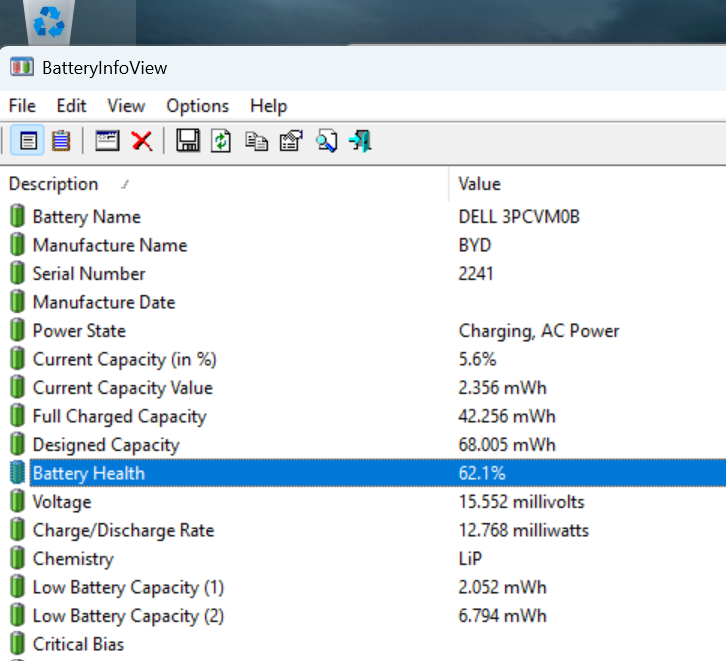The image size is (726, 661).
Task: Click the BatteryInfoView title bar app icon
Action: coord(22,67)
